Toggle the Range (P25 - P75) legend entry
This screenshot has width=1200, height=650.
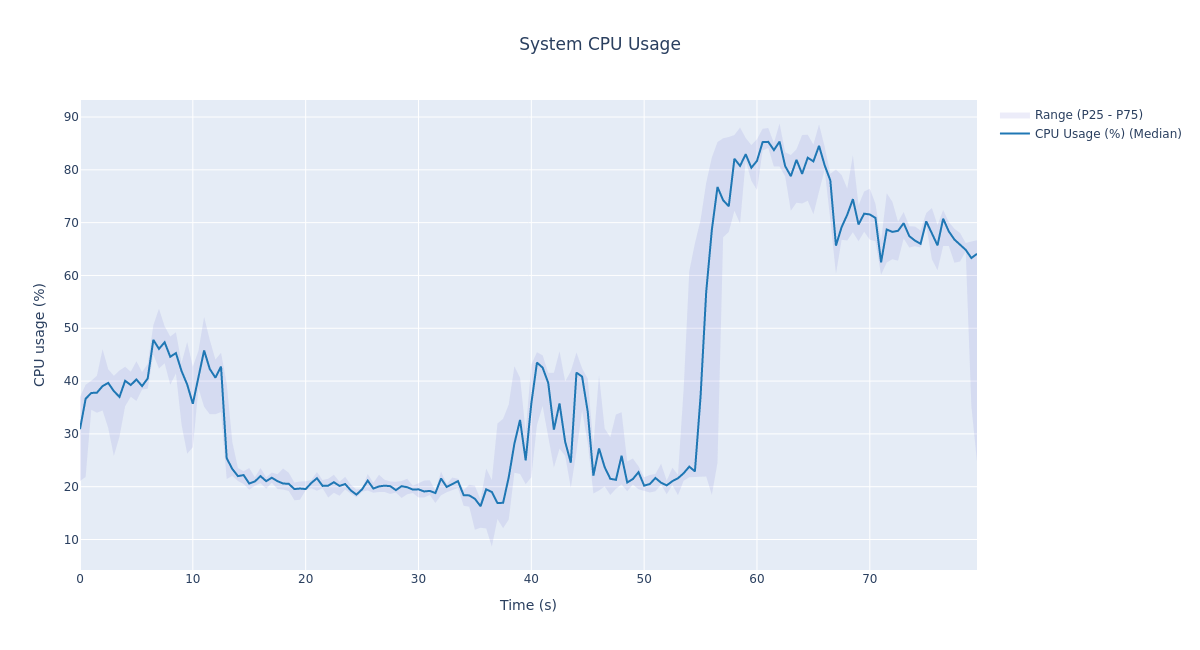1088,115
